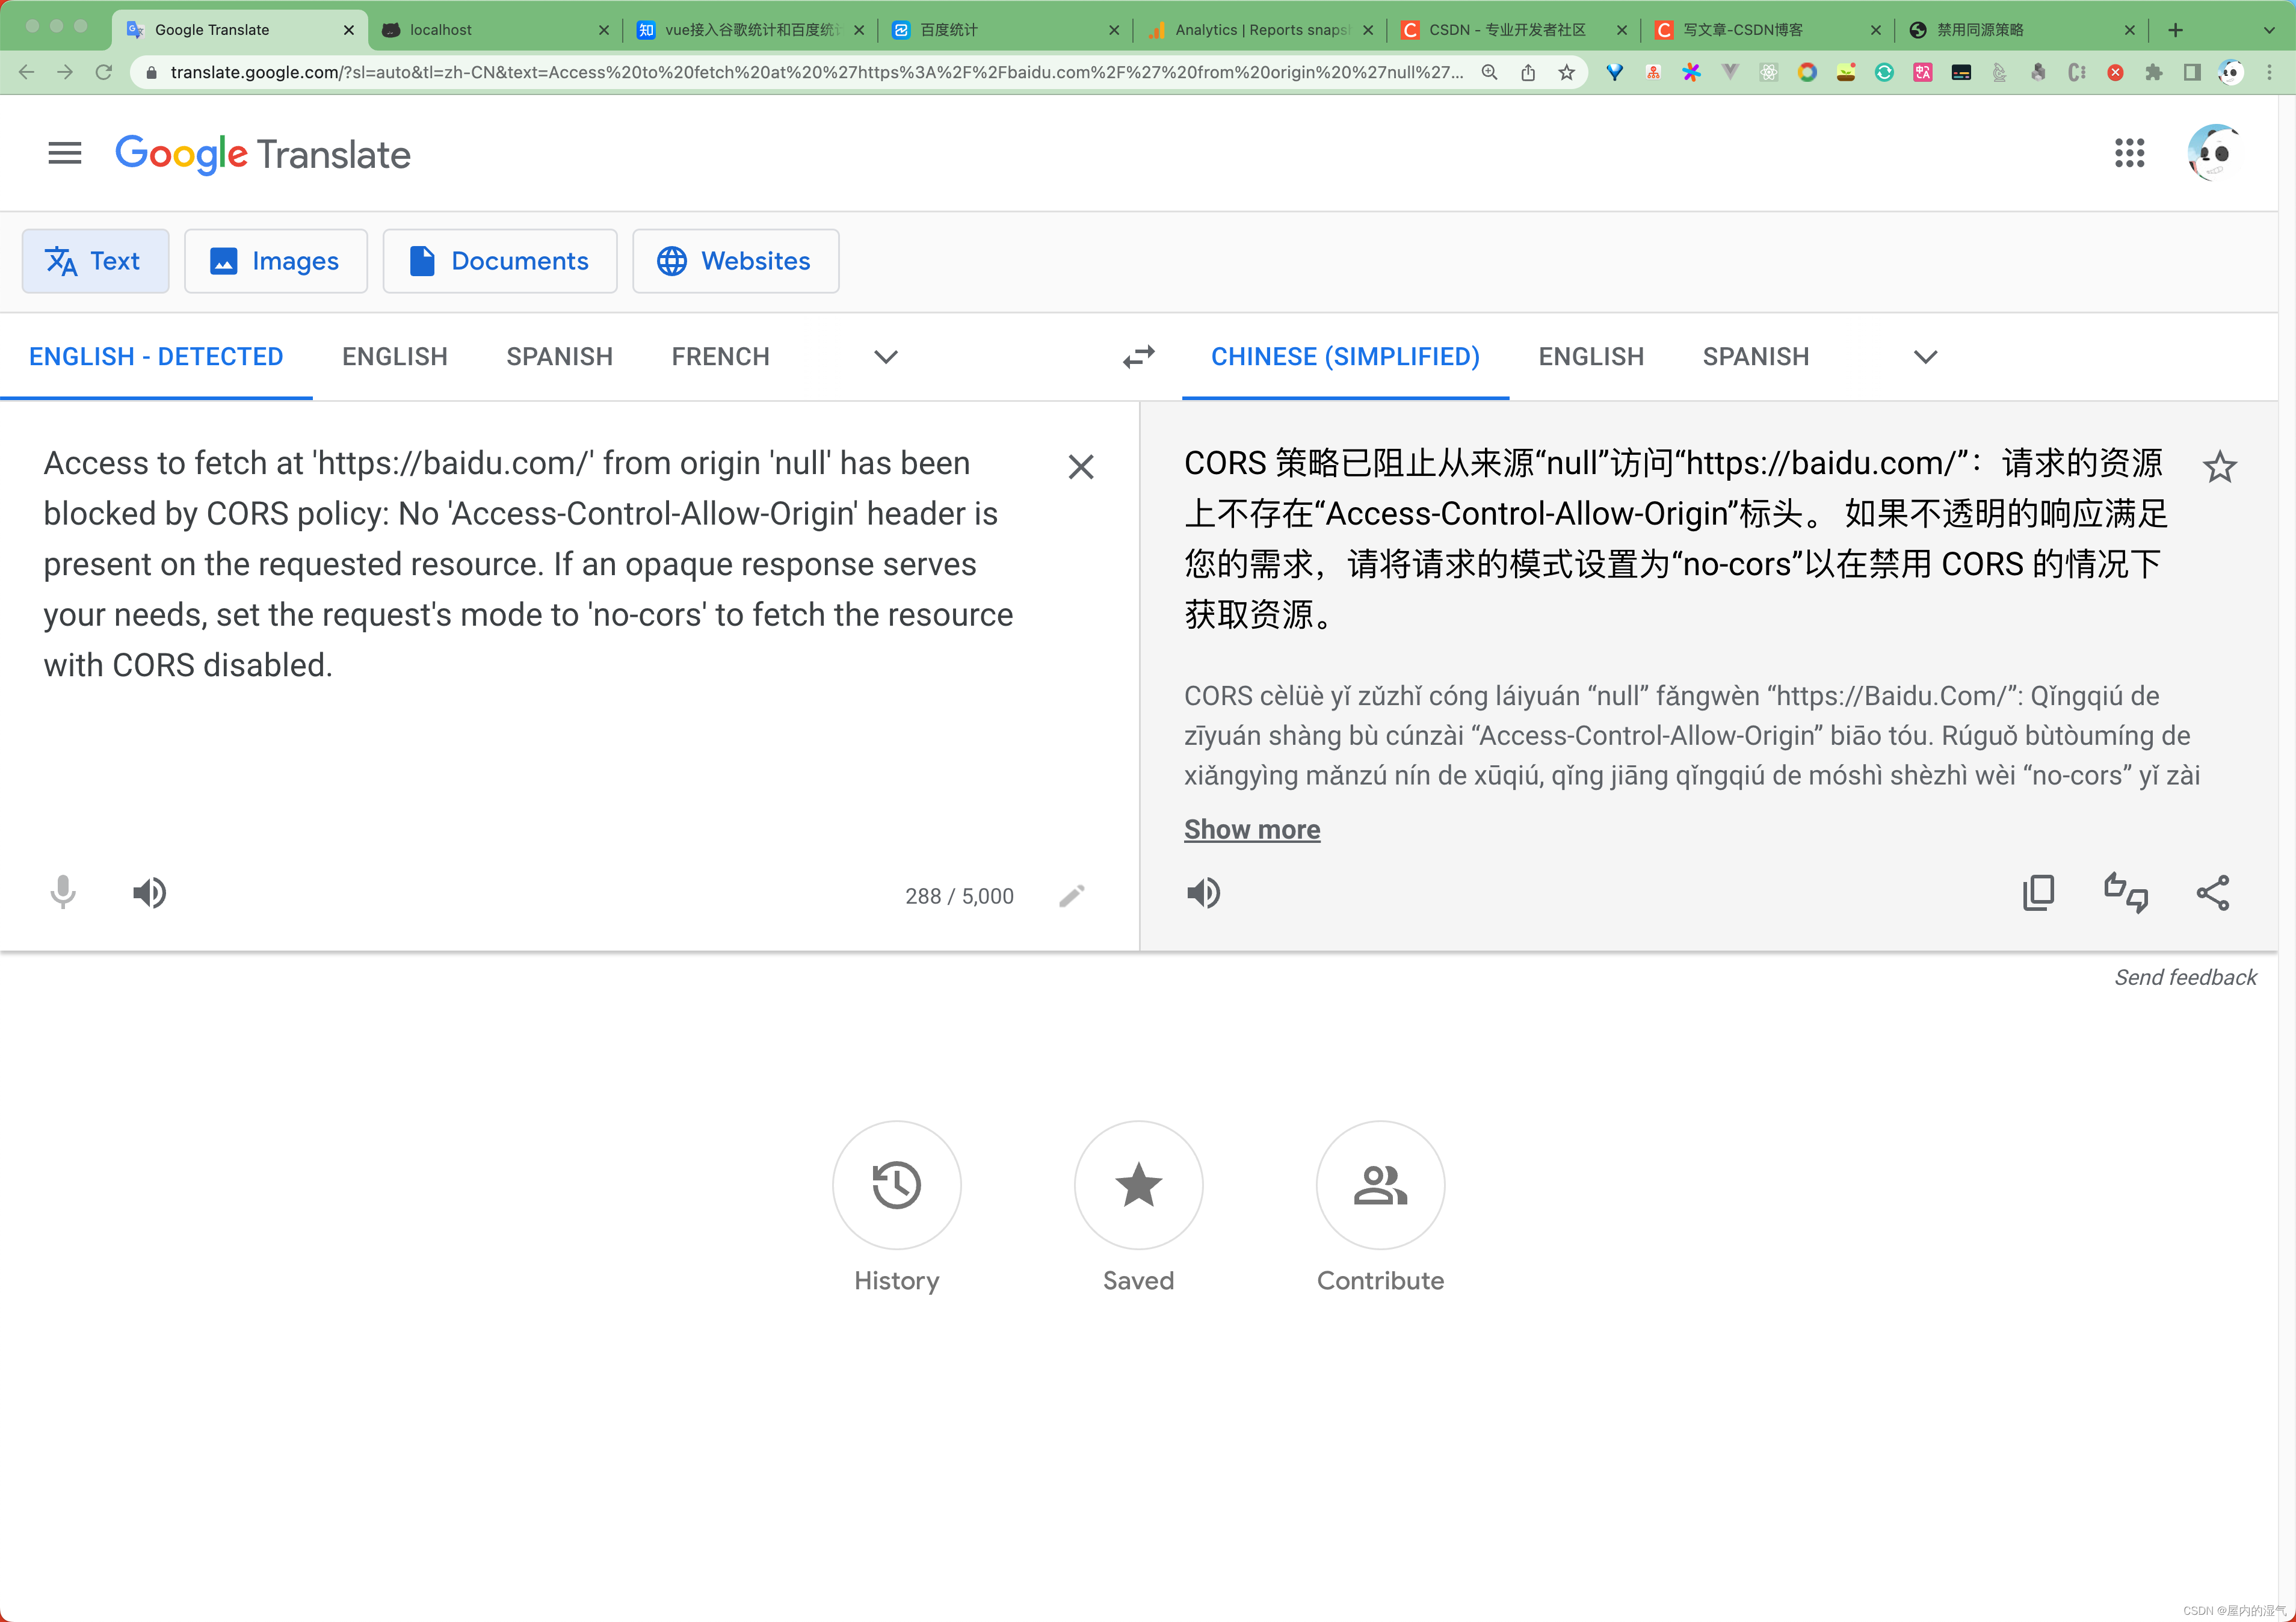Screen dimensions: 2296x1622
Task: Copy the translation to clipboard
Action: click(2038, 893)
